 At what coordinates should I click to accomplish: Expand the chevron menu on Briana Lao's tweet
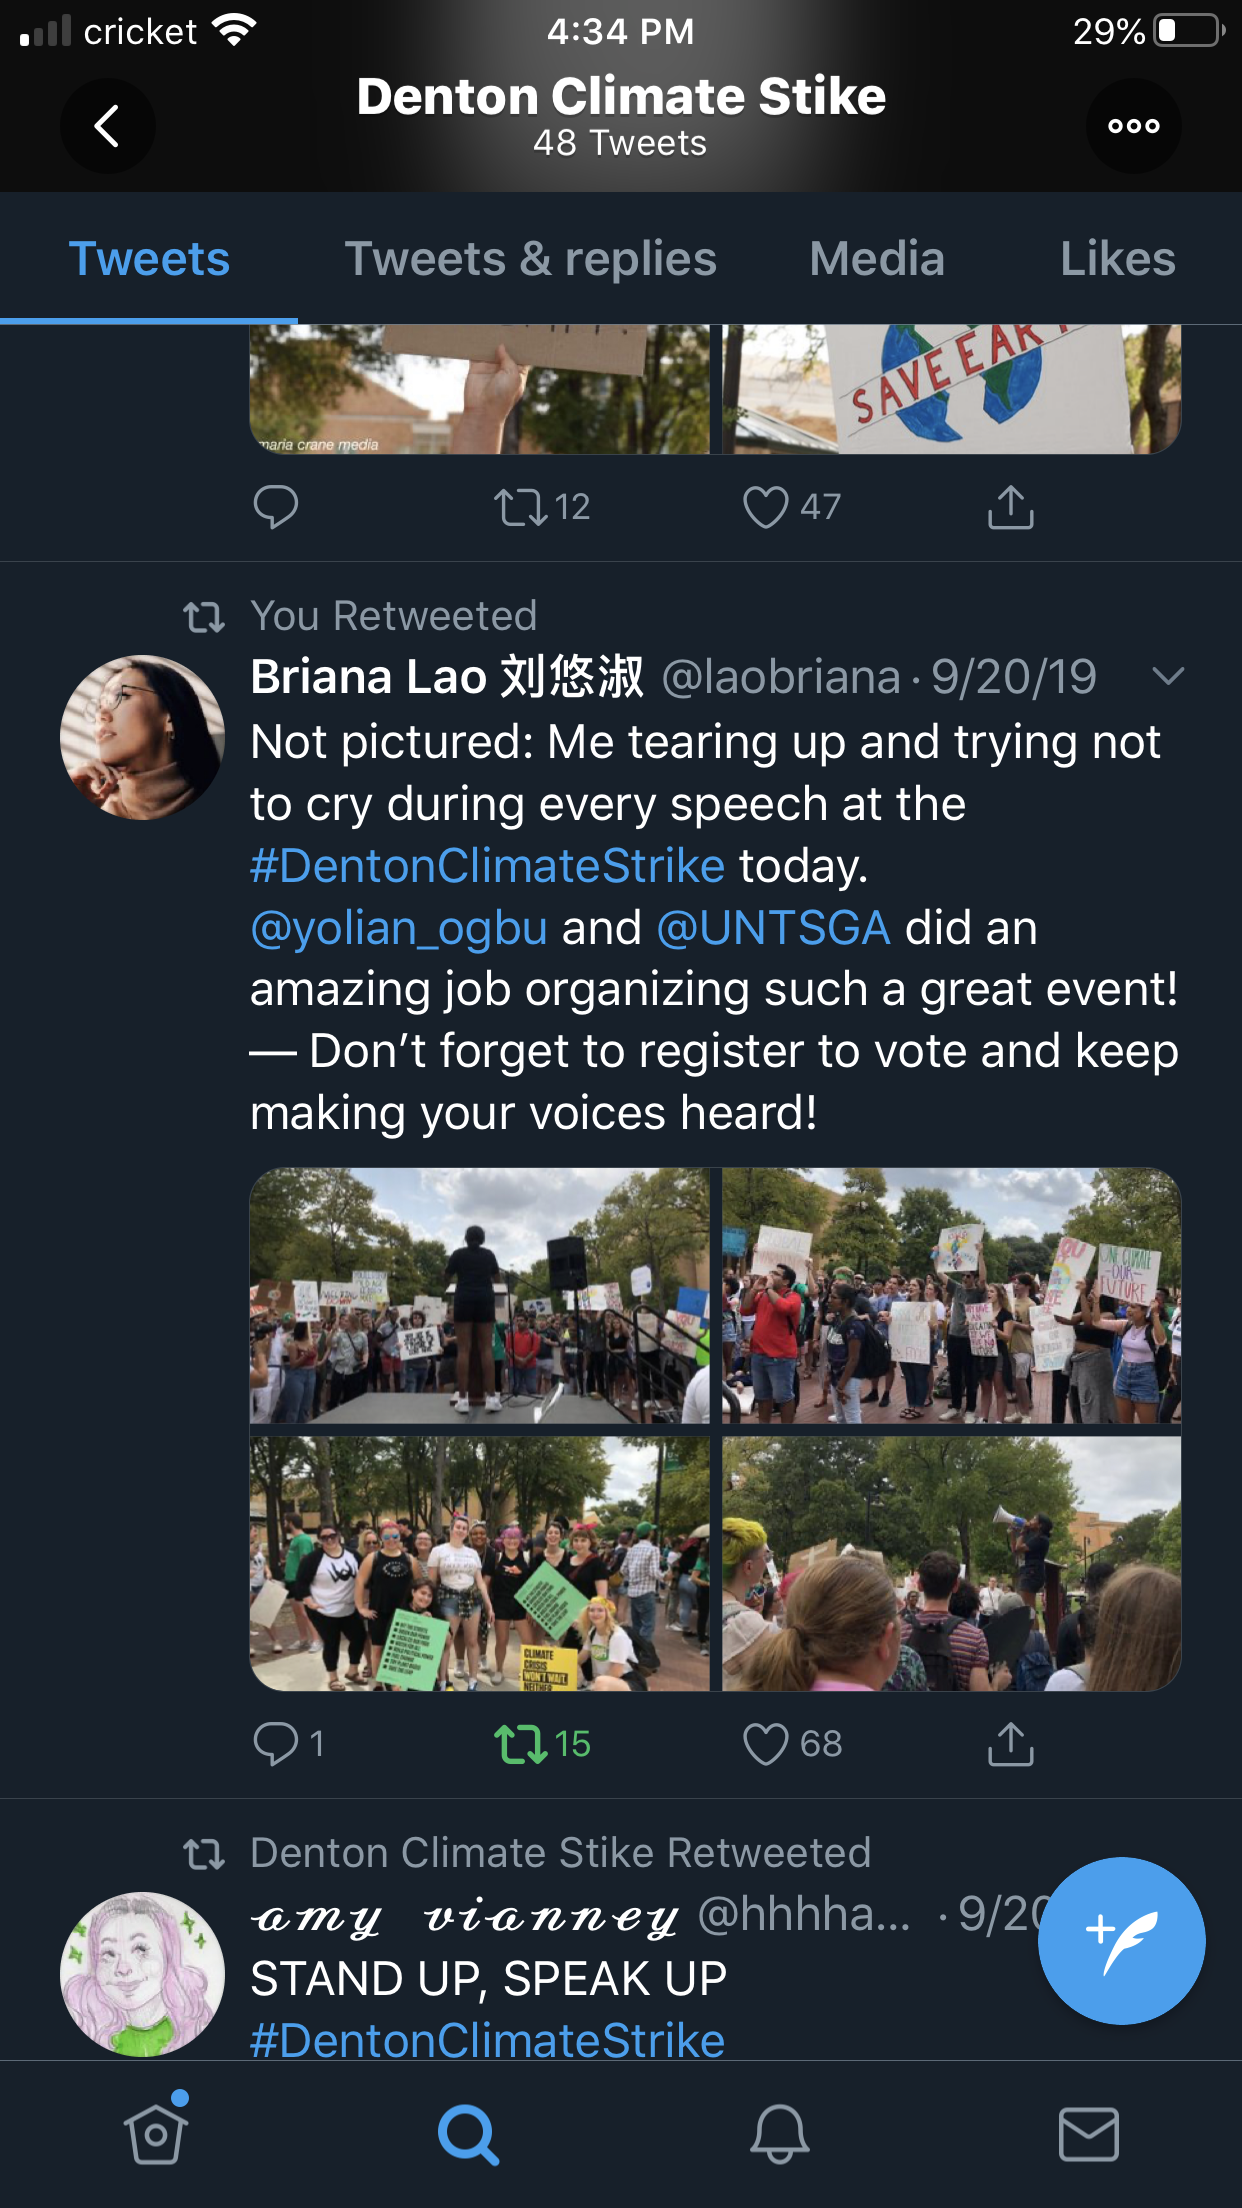1168,677
